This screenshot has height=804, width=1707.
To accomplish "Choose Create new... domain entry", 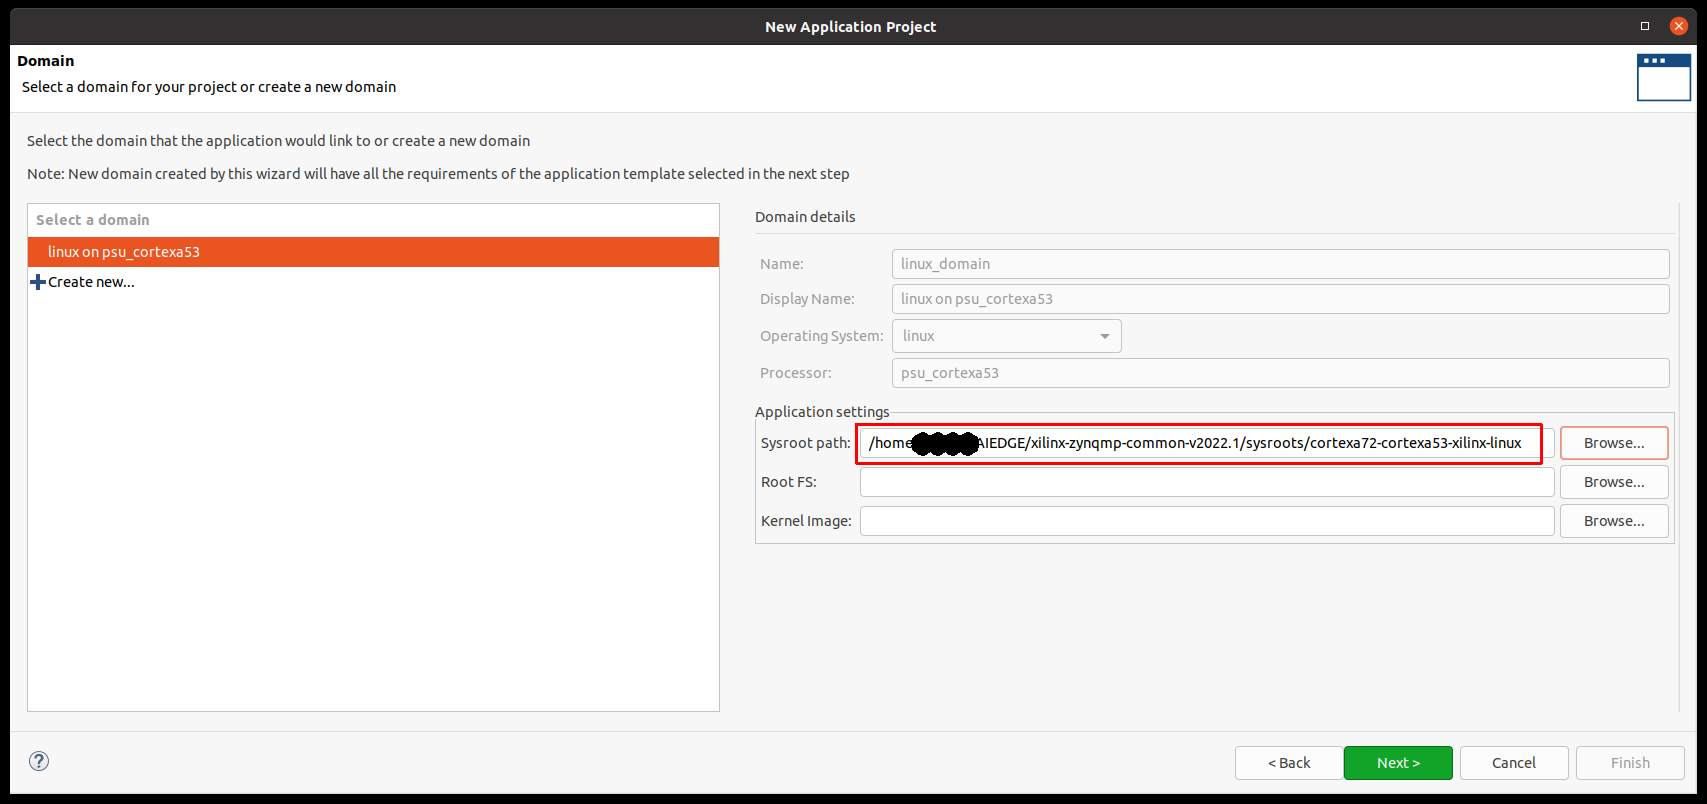I will (91, 282).
